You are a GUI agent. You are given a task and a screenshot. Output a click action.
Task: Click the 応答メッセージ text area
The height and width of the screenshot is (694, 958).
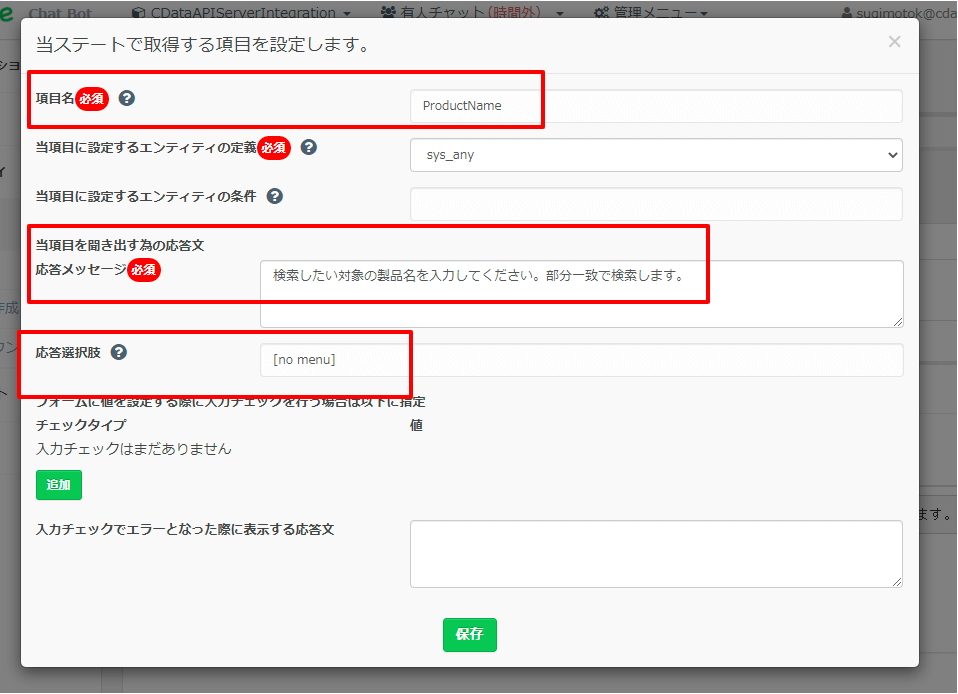(582, 294)
